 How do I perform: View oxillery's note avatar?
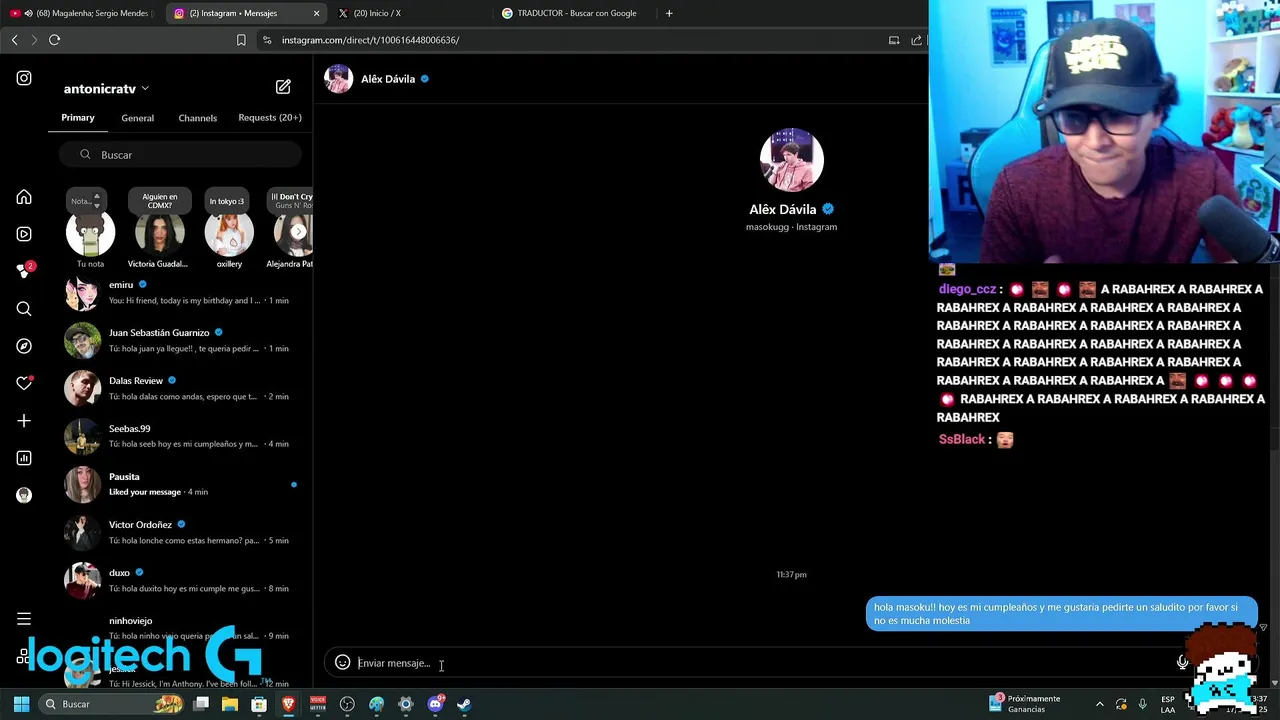click(x=229, y=232)
